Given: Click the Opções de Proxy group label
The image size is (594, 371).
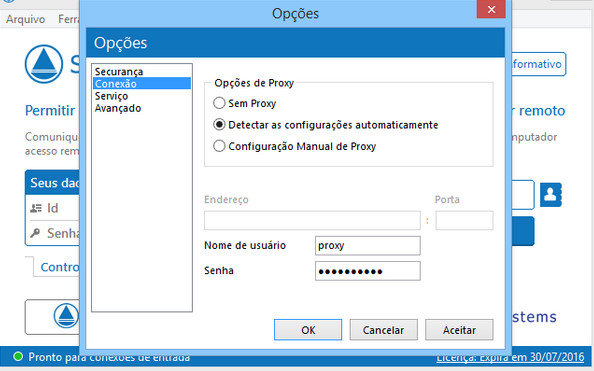Looking at the screenshot, I should pos(254,83).
